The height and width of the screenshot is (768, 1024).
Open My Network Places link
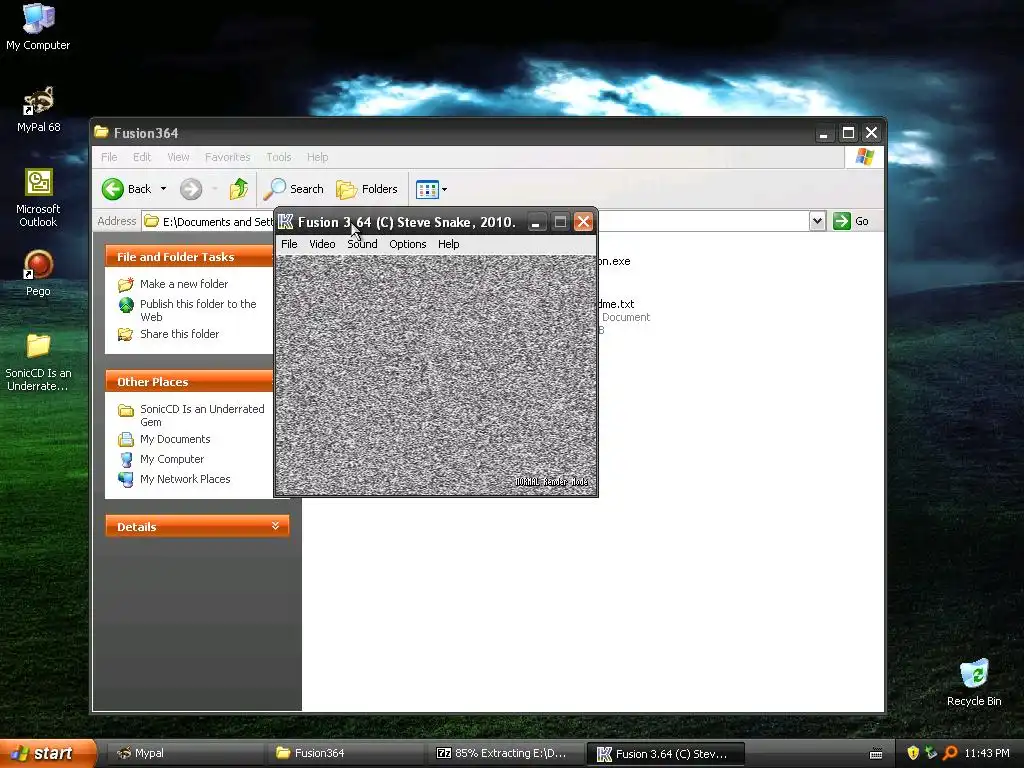(185, 479)
